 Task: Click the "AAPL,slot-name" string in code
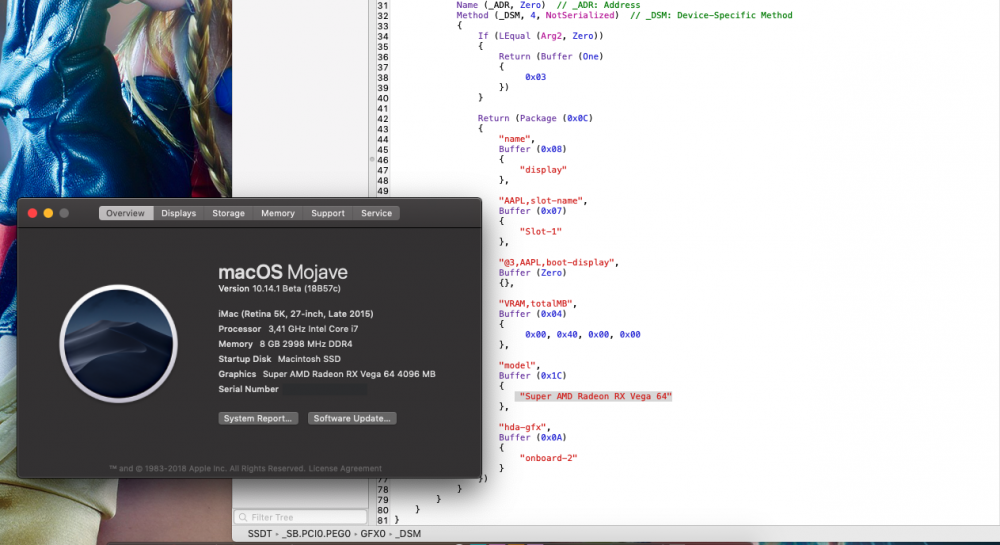(541, 200)
